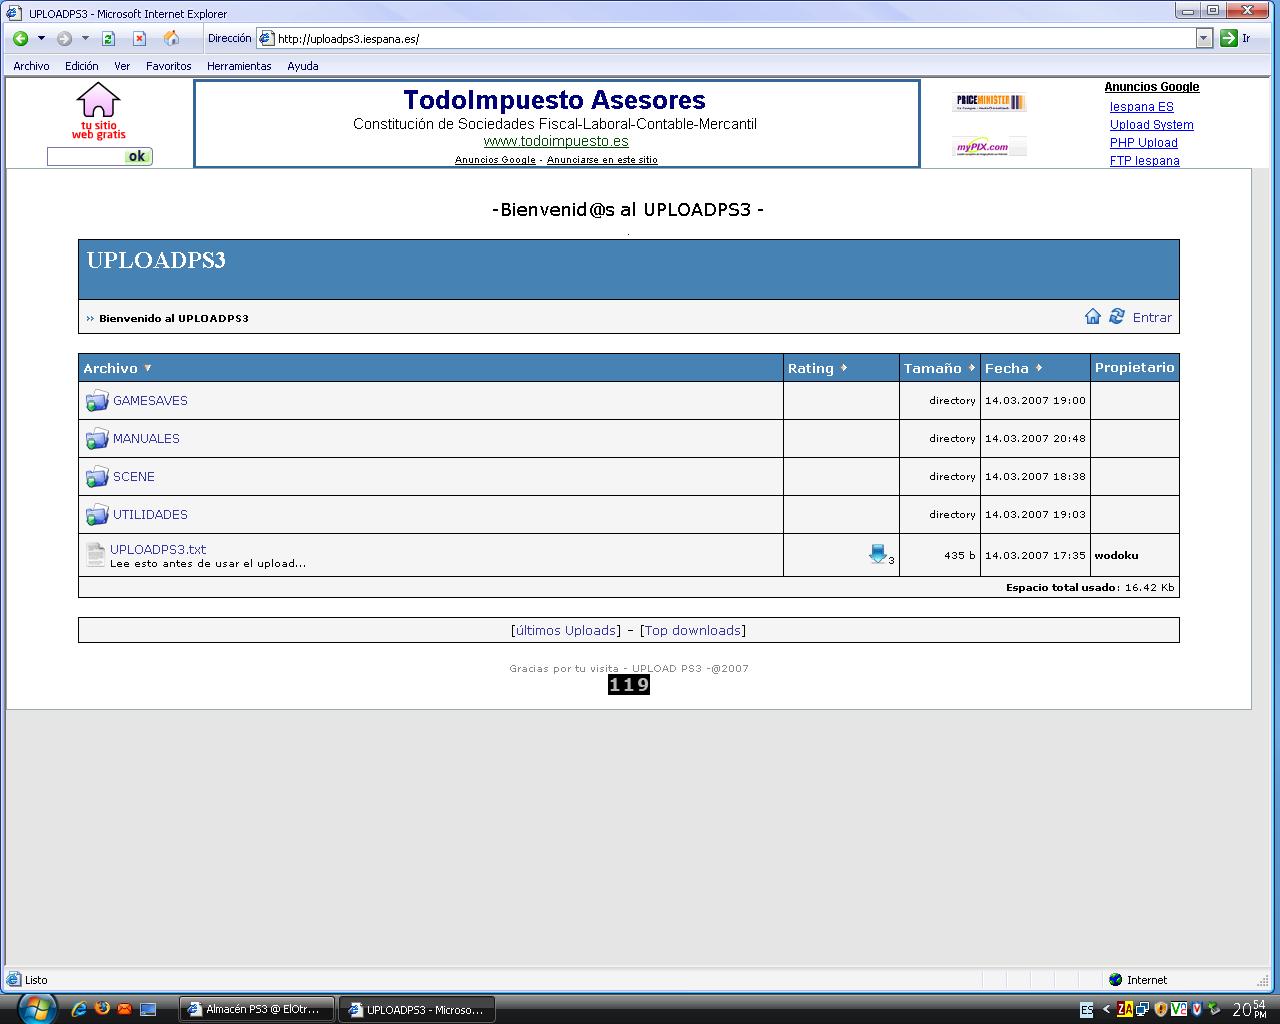1280x1024 pixels.
Task: Open the UPLOADPS3.txt file link
Action: pos(158,549)
